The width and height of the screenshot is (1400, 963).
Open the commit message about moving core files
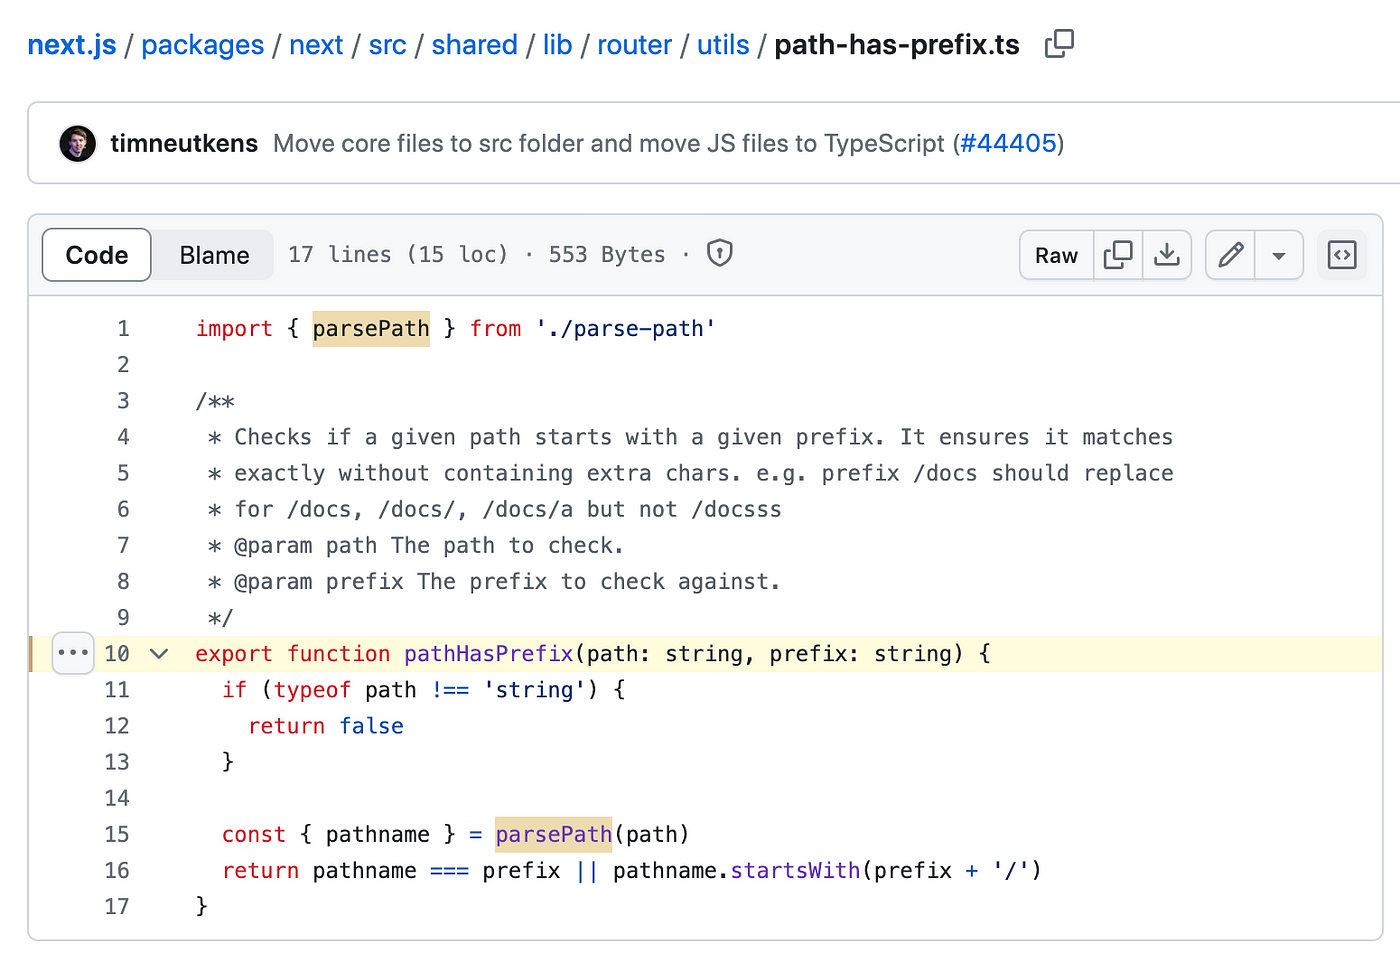(609, 144)
